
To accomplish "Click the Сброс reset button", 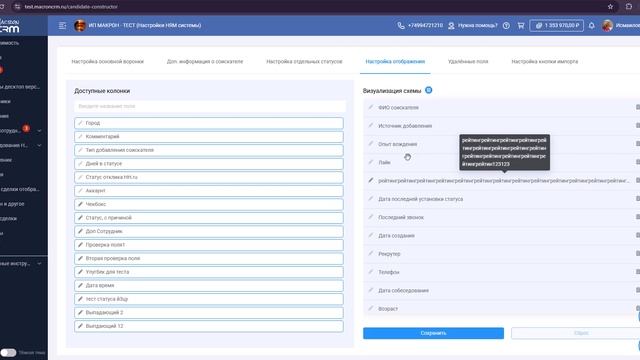I will click(x=576, y=333).
